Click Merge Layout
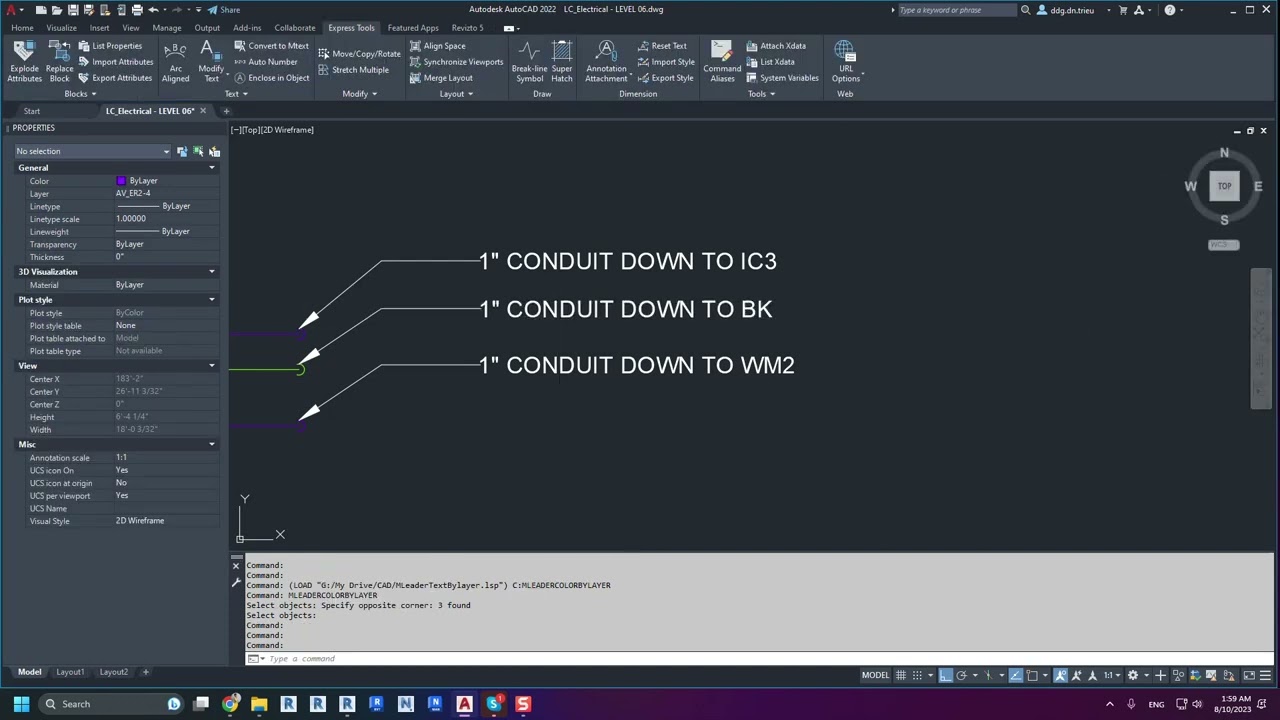This screenshot has height=720, width=1280. pyautogui.click(x=441, y=78)
